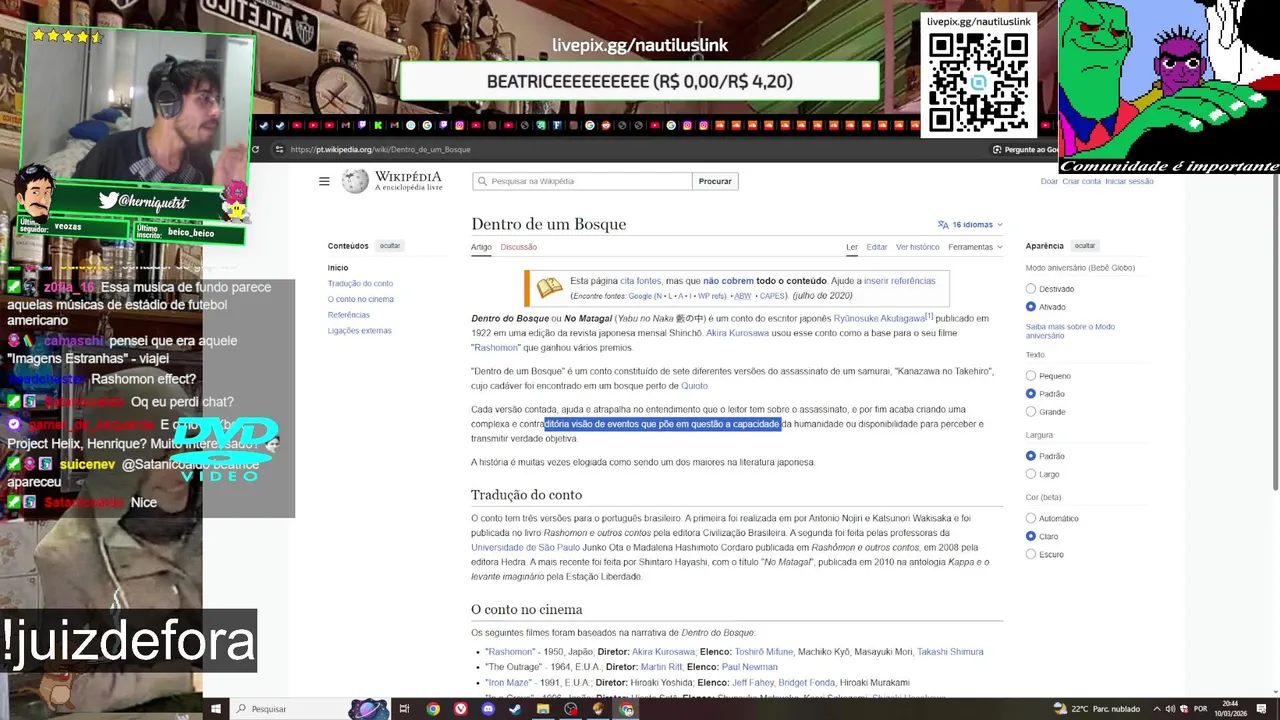Switch to the 'Discussão' tab
This screenshot has width=1280, height=720.
518,247
